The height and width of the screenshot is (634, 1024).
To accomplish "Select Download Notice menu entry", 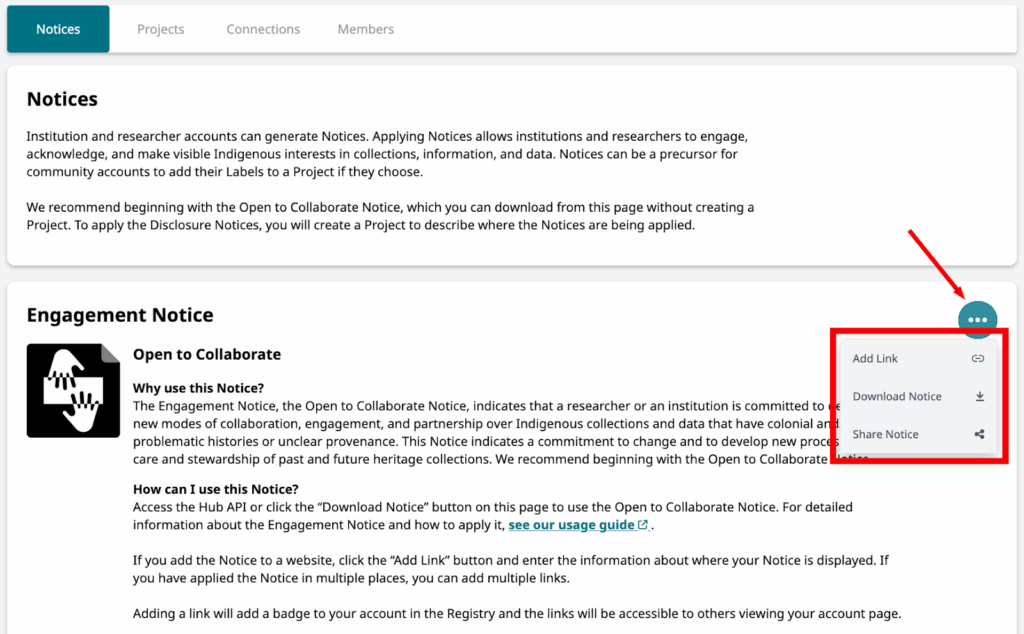I will click(x=897, y=397).
